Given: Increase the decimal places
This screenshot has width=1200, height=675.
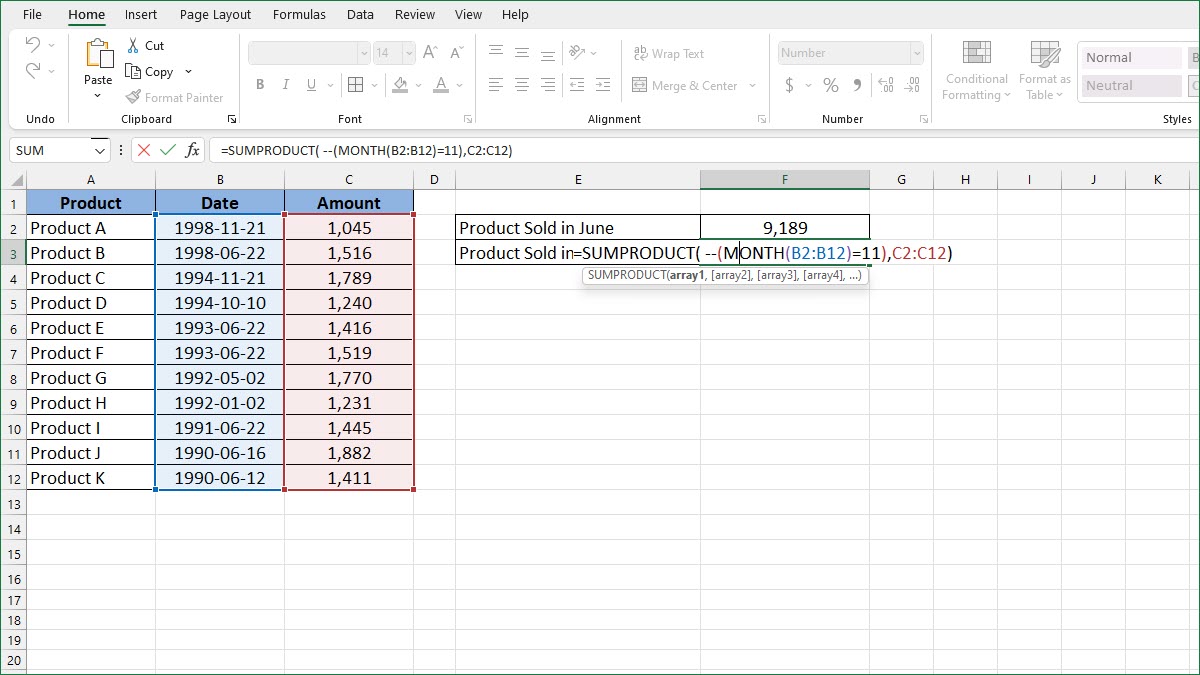Looking at the screenshot, I should click(x=884, y=85).
